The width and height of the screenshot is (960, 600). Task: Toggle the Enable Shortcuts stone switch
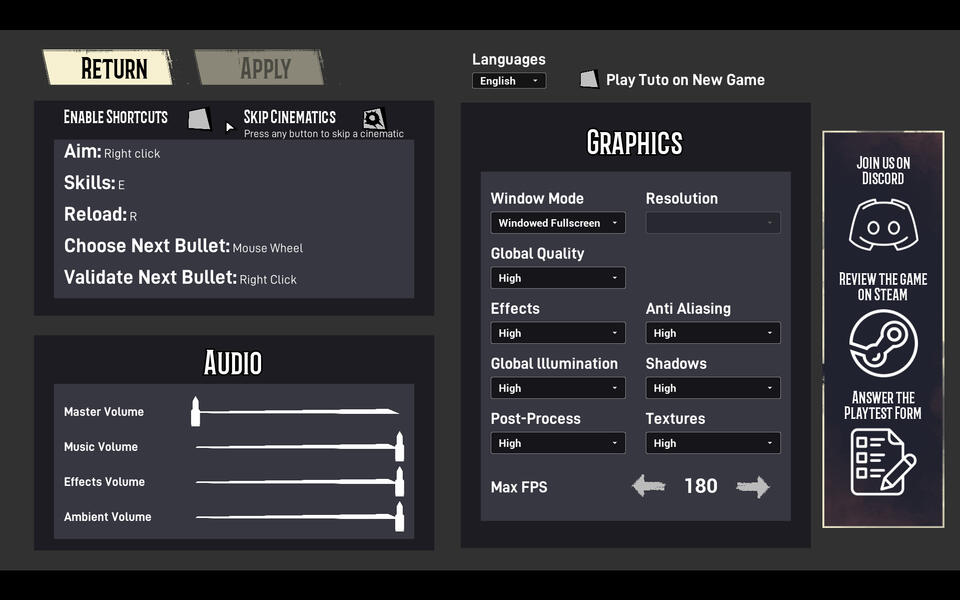[x=199, y=118]
